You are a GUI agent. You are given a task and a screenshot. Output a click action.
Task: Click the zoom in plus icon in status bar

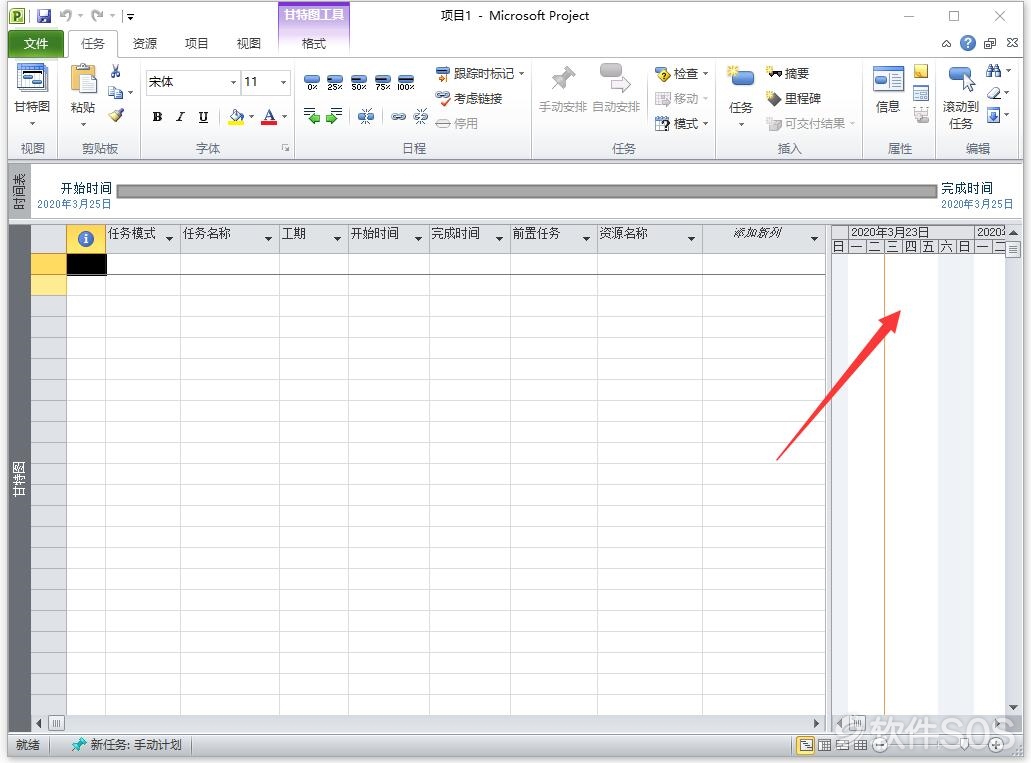[996, 745]
